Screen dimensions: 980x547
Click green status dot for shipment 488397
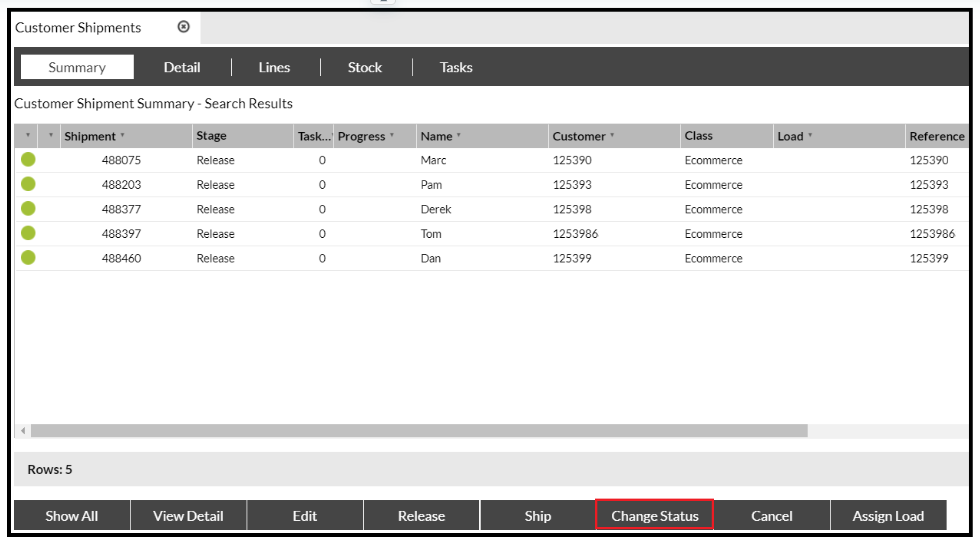point(28,233)
